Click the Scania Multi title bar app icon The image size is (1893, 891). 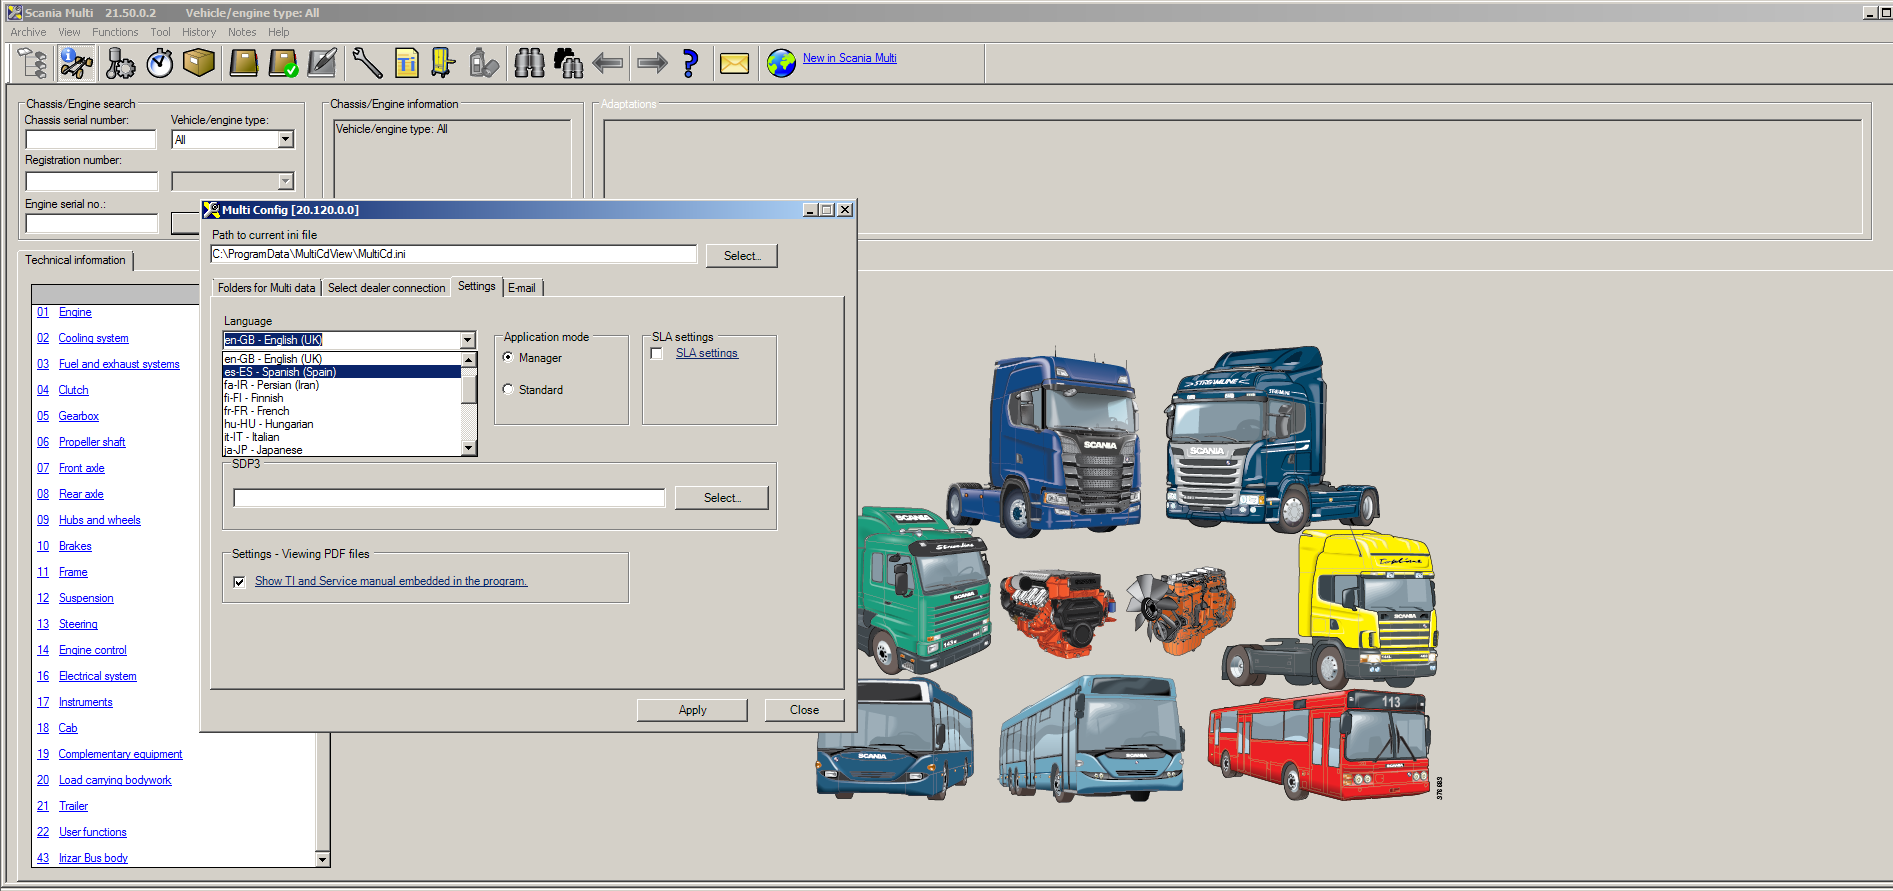(15, 13)
